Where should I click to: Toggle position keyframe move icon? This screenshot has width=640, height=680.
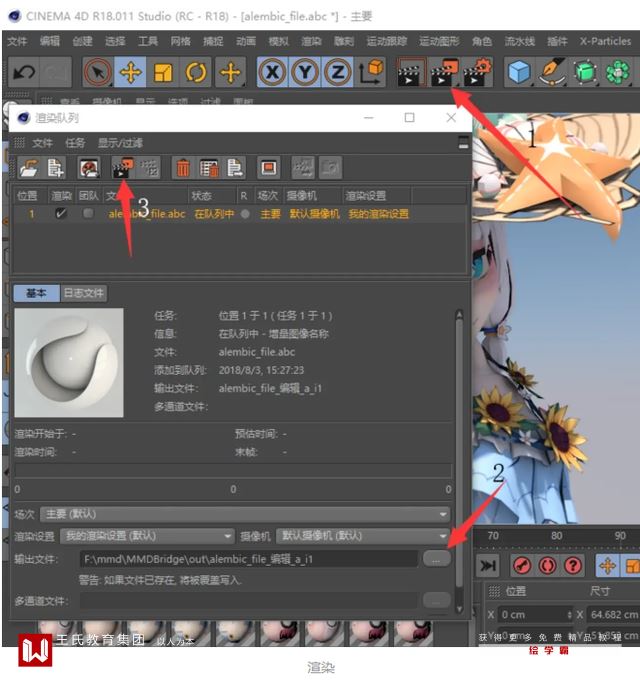coord(607,566)
